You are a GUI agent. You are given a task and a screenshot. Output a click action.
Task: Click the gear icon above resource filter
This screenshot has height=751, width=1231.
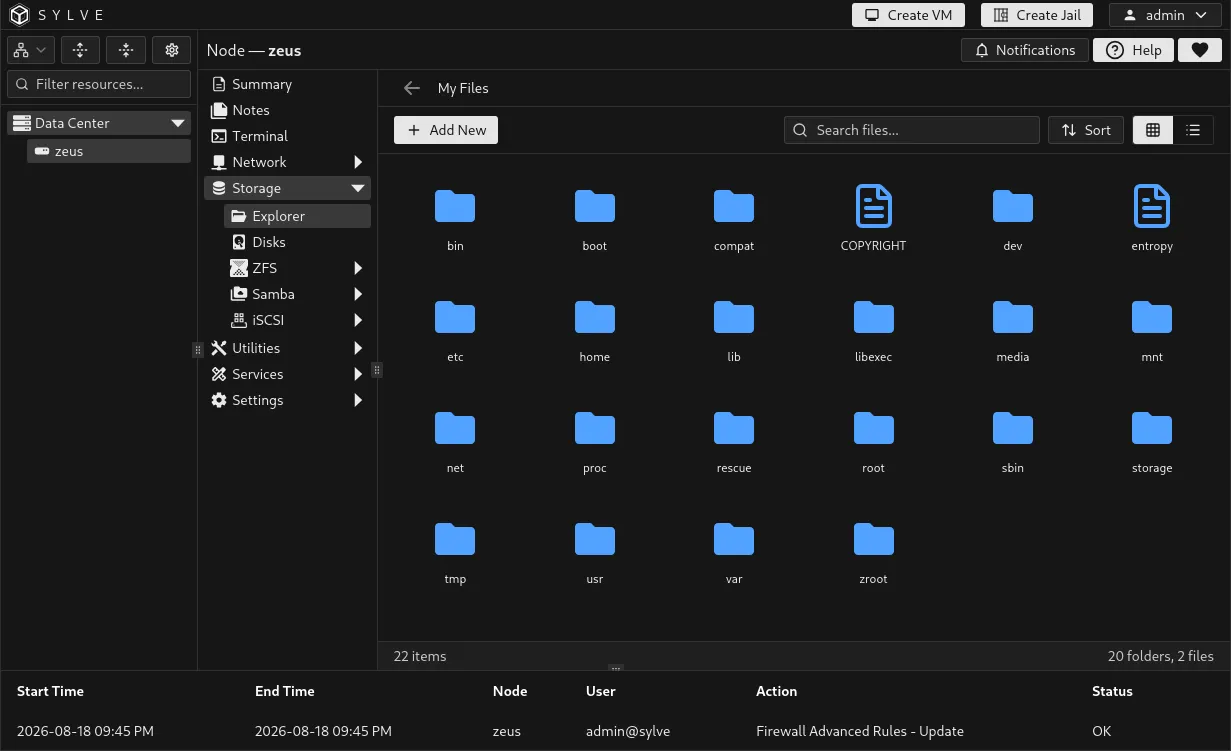click(171, 50)
